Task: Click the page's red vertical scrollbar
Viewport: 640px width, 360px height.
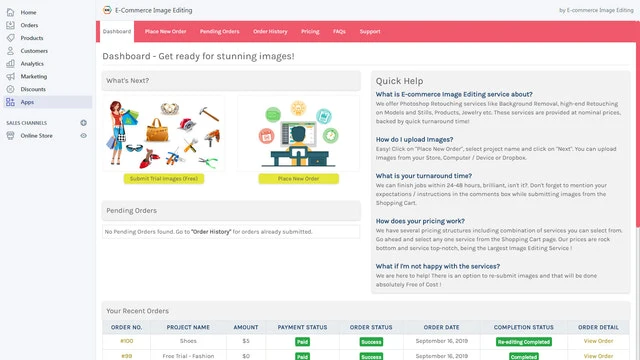Action: (638, 124)
